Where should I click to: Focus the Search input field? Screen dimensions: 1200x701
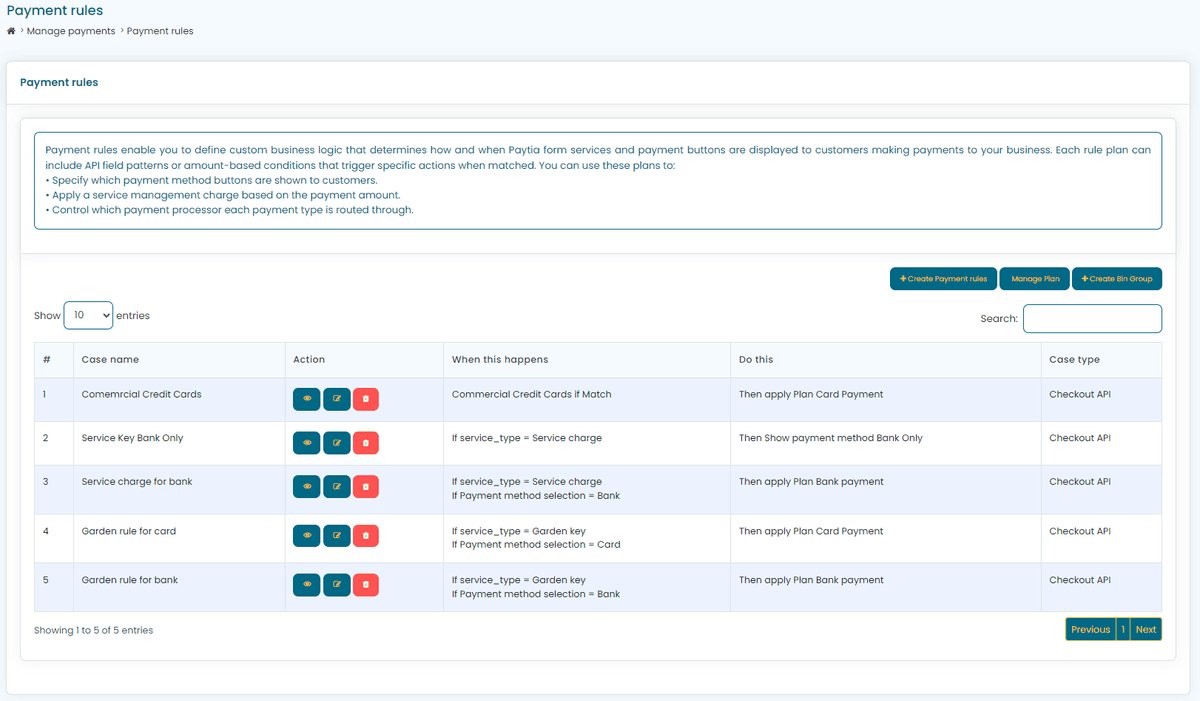click(x=1092, y=318)
